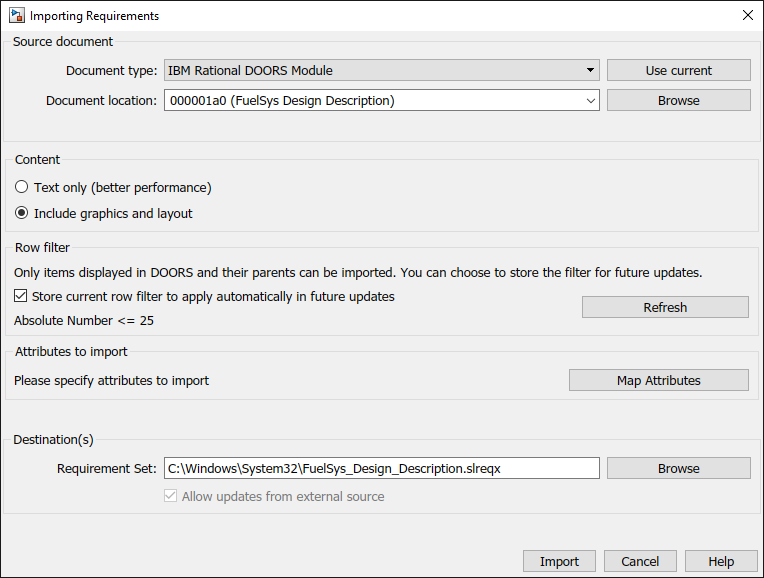Open the Document type dropdown

pyautogui.click(x=381, y=70)
